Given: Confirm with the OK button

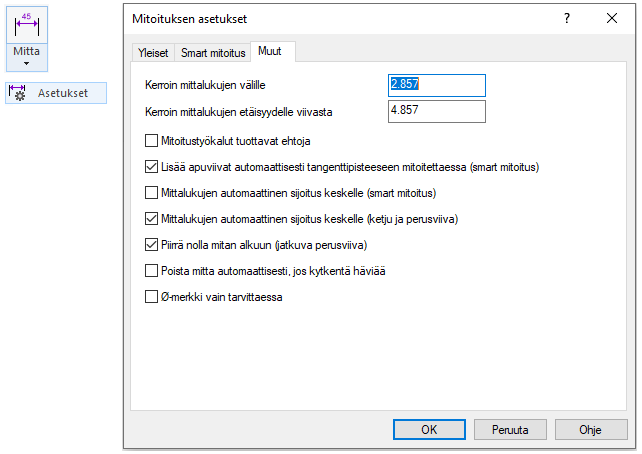Looking at the screenshot, I should (429, 429).
